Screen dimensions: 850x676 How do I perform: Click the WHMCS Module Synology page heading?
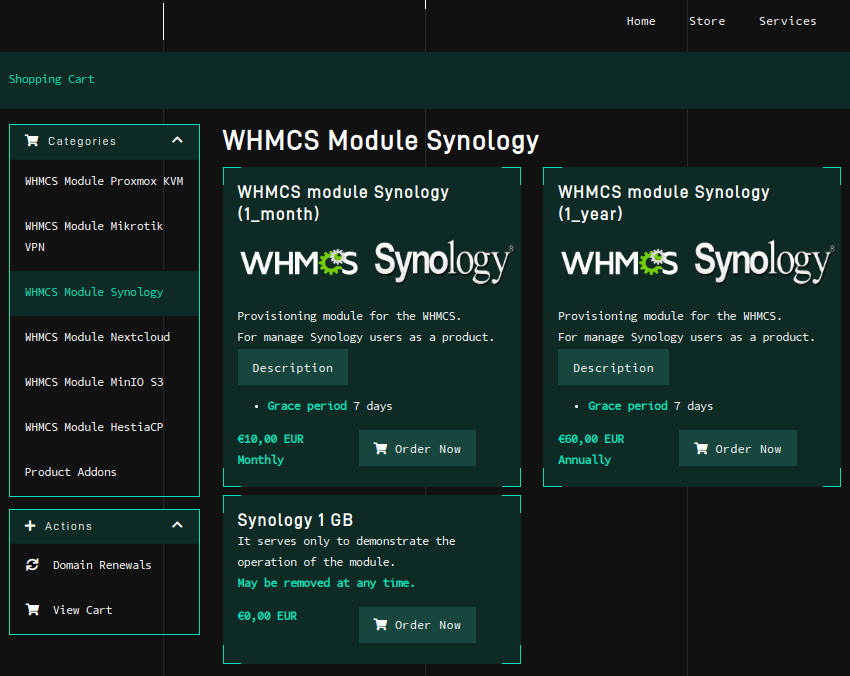[381, 141]
